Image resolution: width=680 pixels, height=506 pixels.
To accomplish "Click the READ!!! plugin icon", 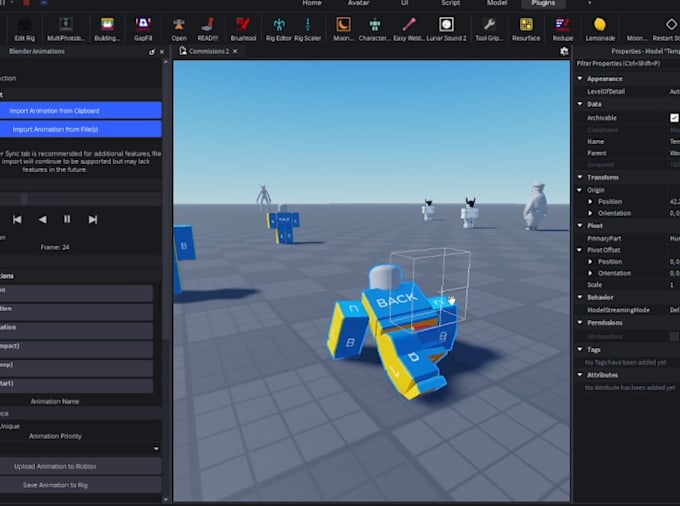I will [208, 29].
